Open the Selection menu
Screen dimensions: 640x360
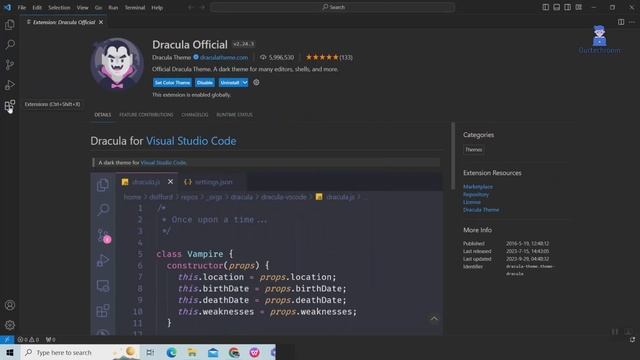[x=59, y=7]
